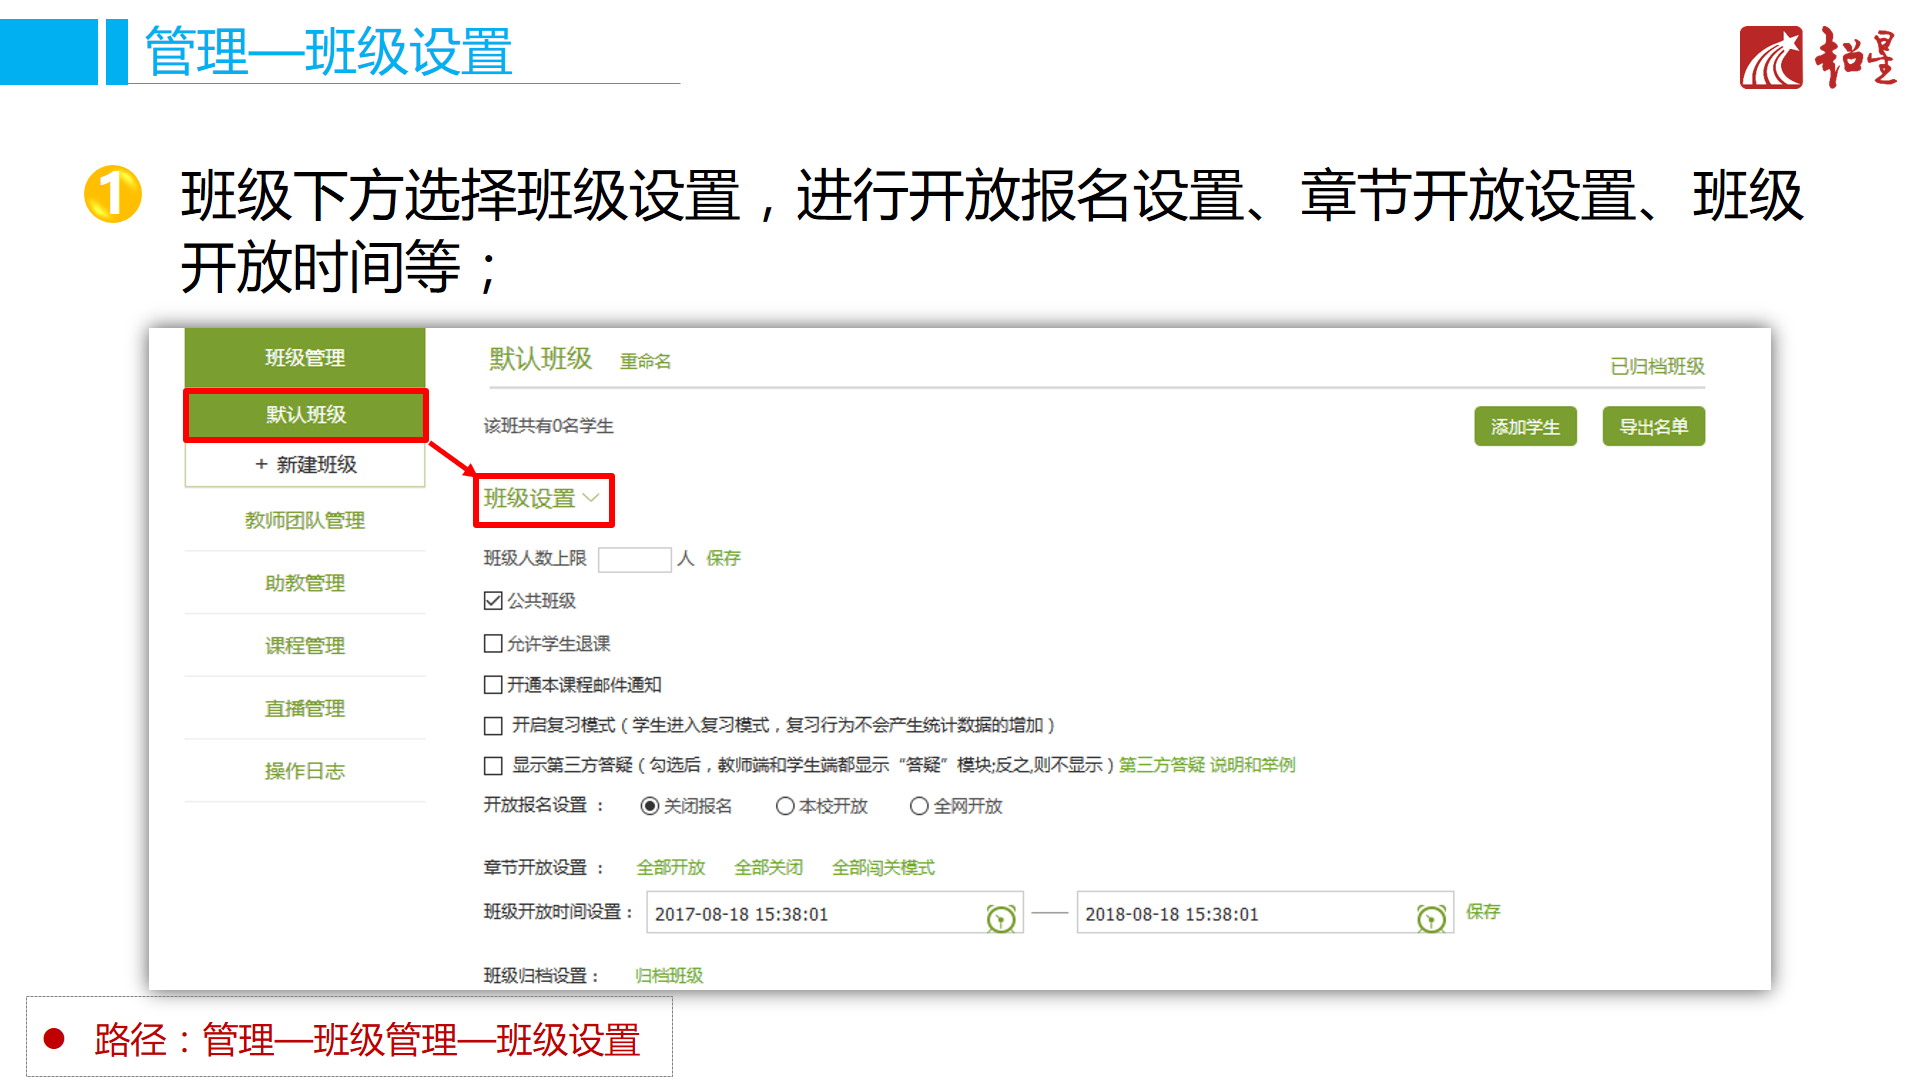Open 教师团队管理 in sidebar

coord(305,520)
